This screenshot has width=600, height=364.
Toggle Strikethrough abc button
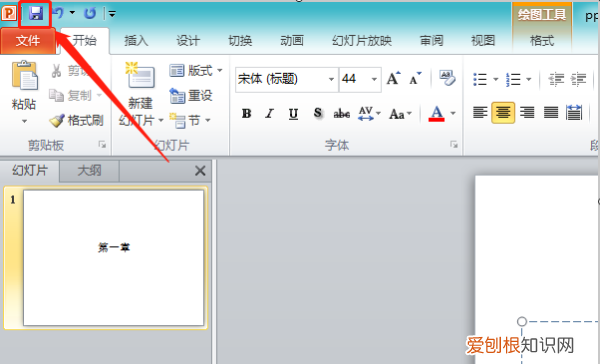point(341,114)
